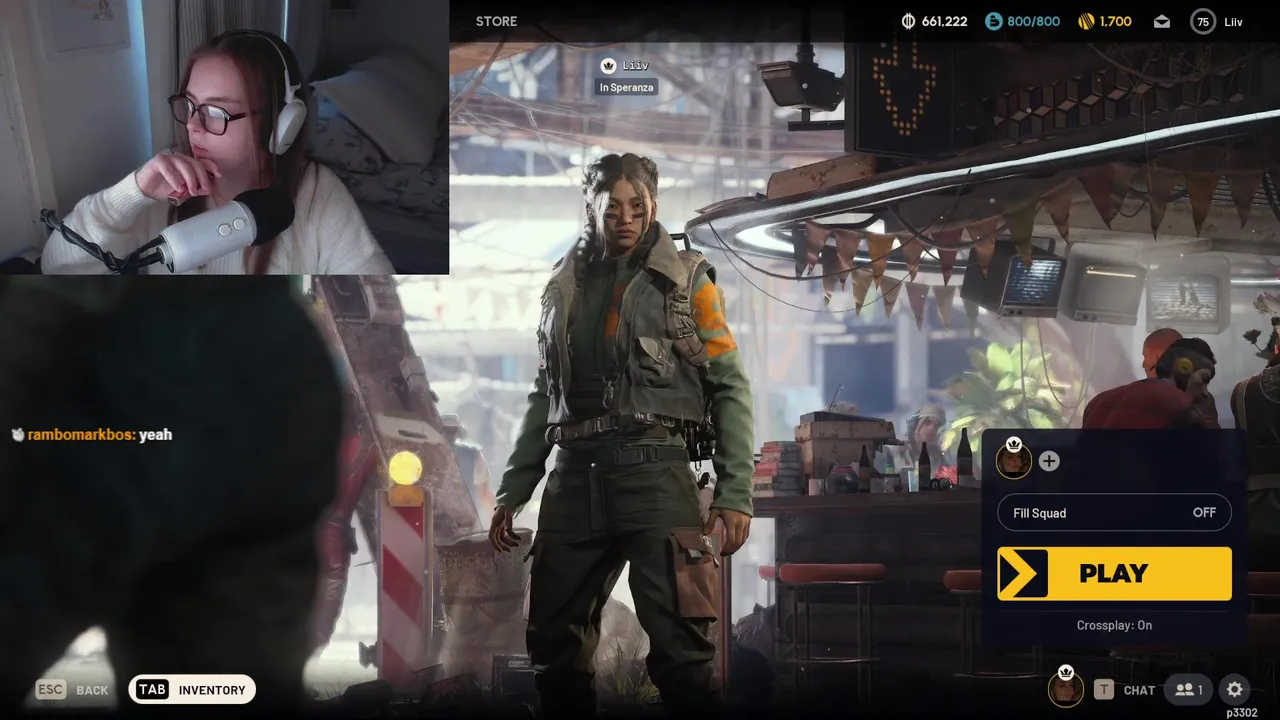This screenshot has width=1280, height=720.
Task: Open the Liiv profile name
Action: (x=1234, y=21)
